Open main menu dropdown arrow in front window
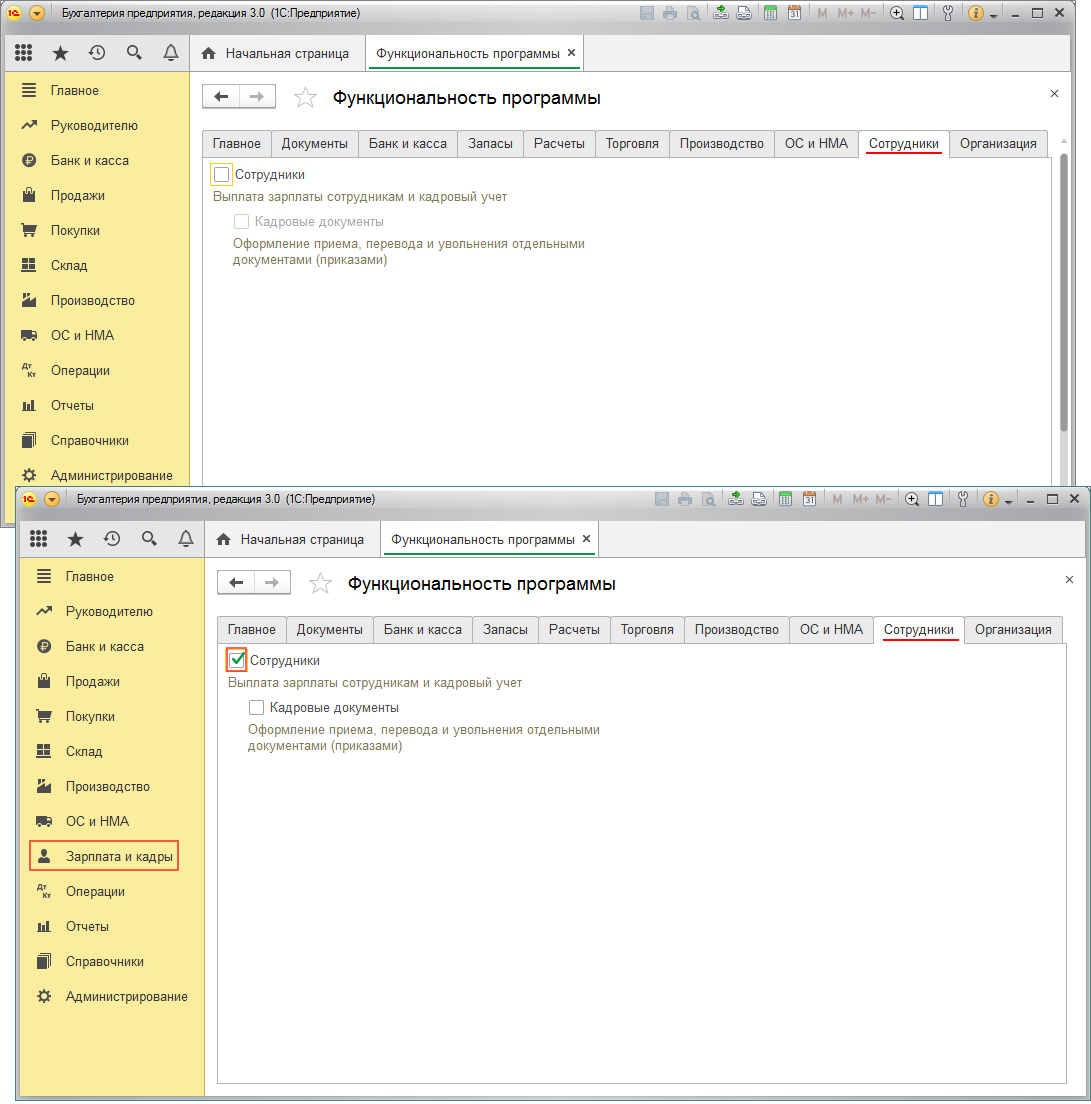Image resolution: width=1091 pixels, height=1104 pixels. coord(52,499)
